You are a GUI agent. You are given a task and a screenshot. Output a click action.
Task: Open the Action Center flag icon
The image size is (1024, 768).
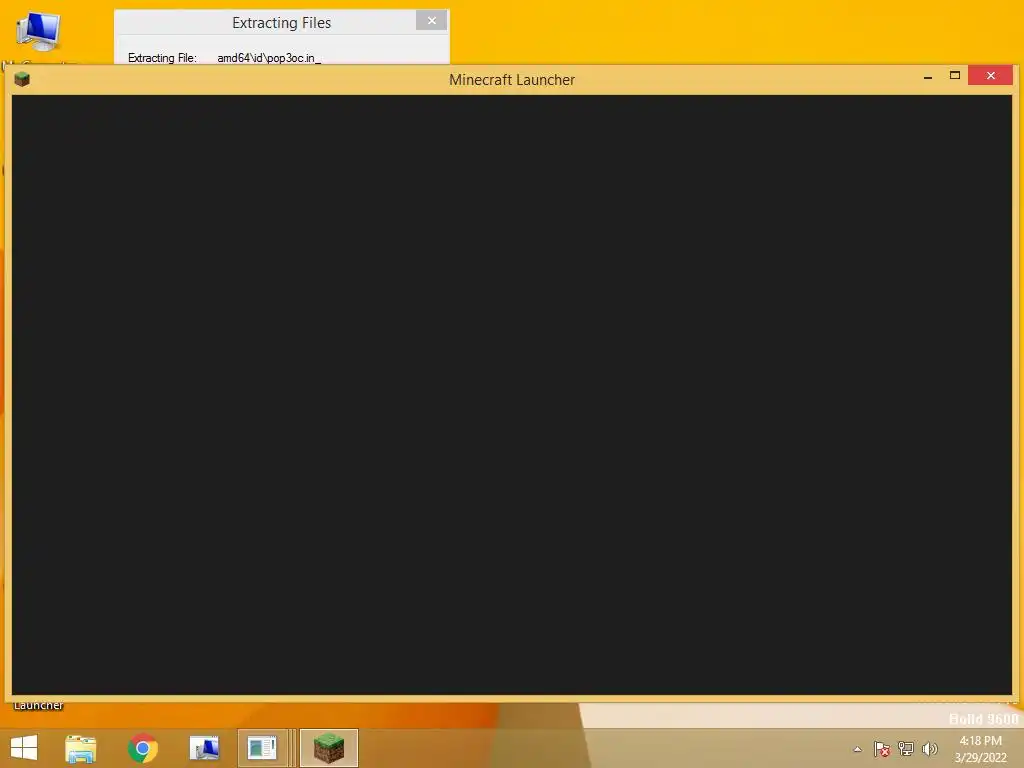click(881, 749)
